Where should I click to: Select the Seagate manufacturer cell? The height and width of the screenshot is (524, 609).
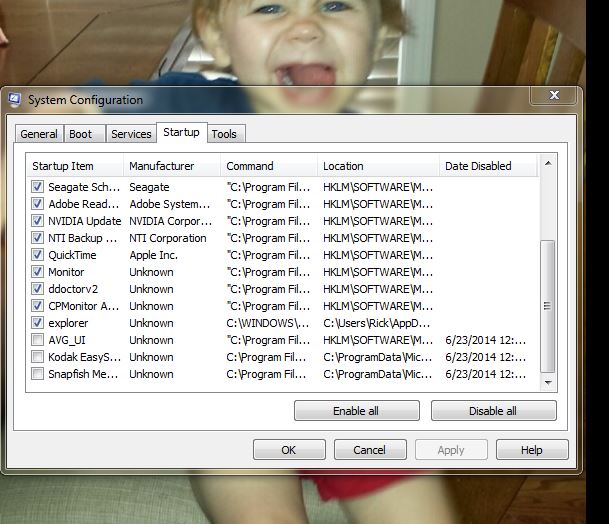150,187
